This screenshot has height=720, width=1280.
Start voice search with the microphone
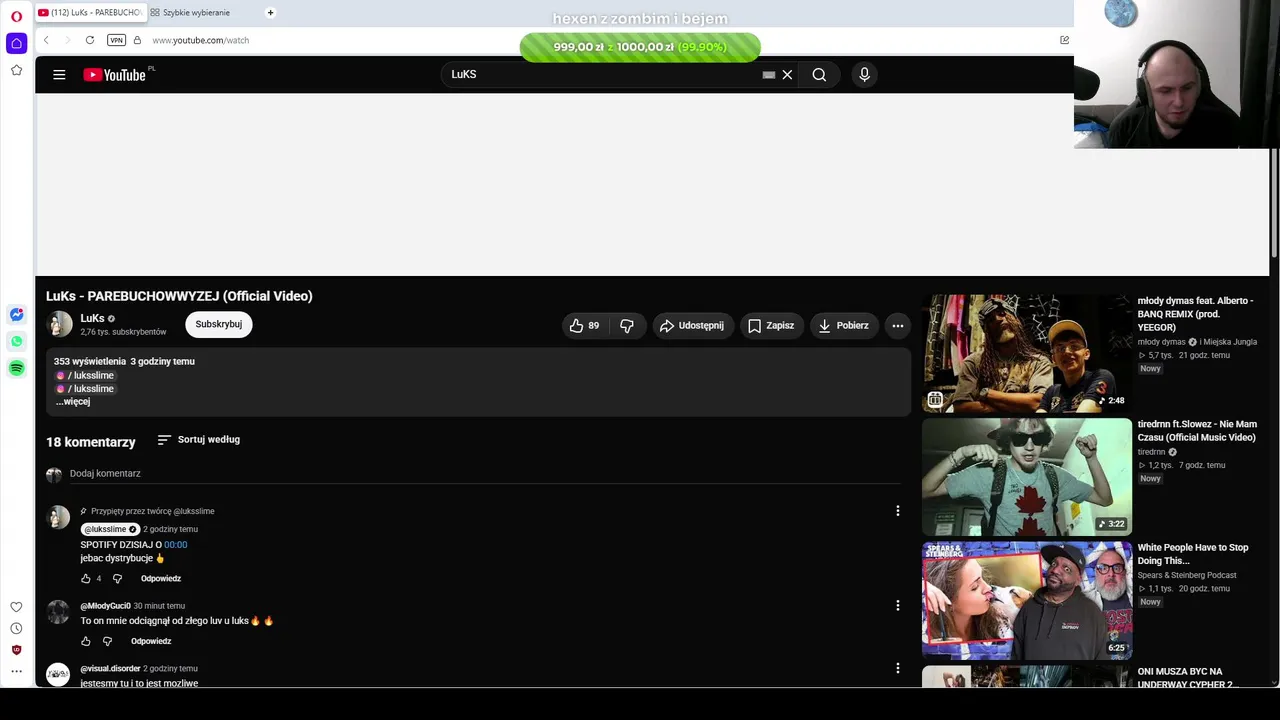(x=865, y=74)
